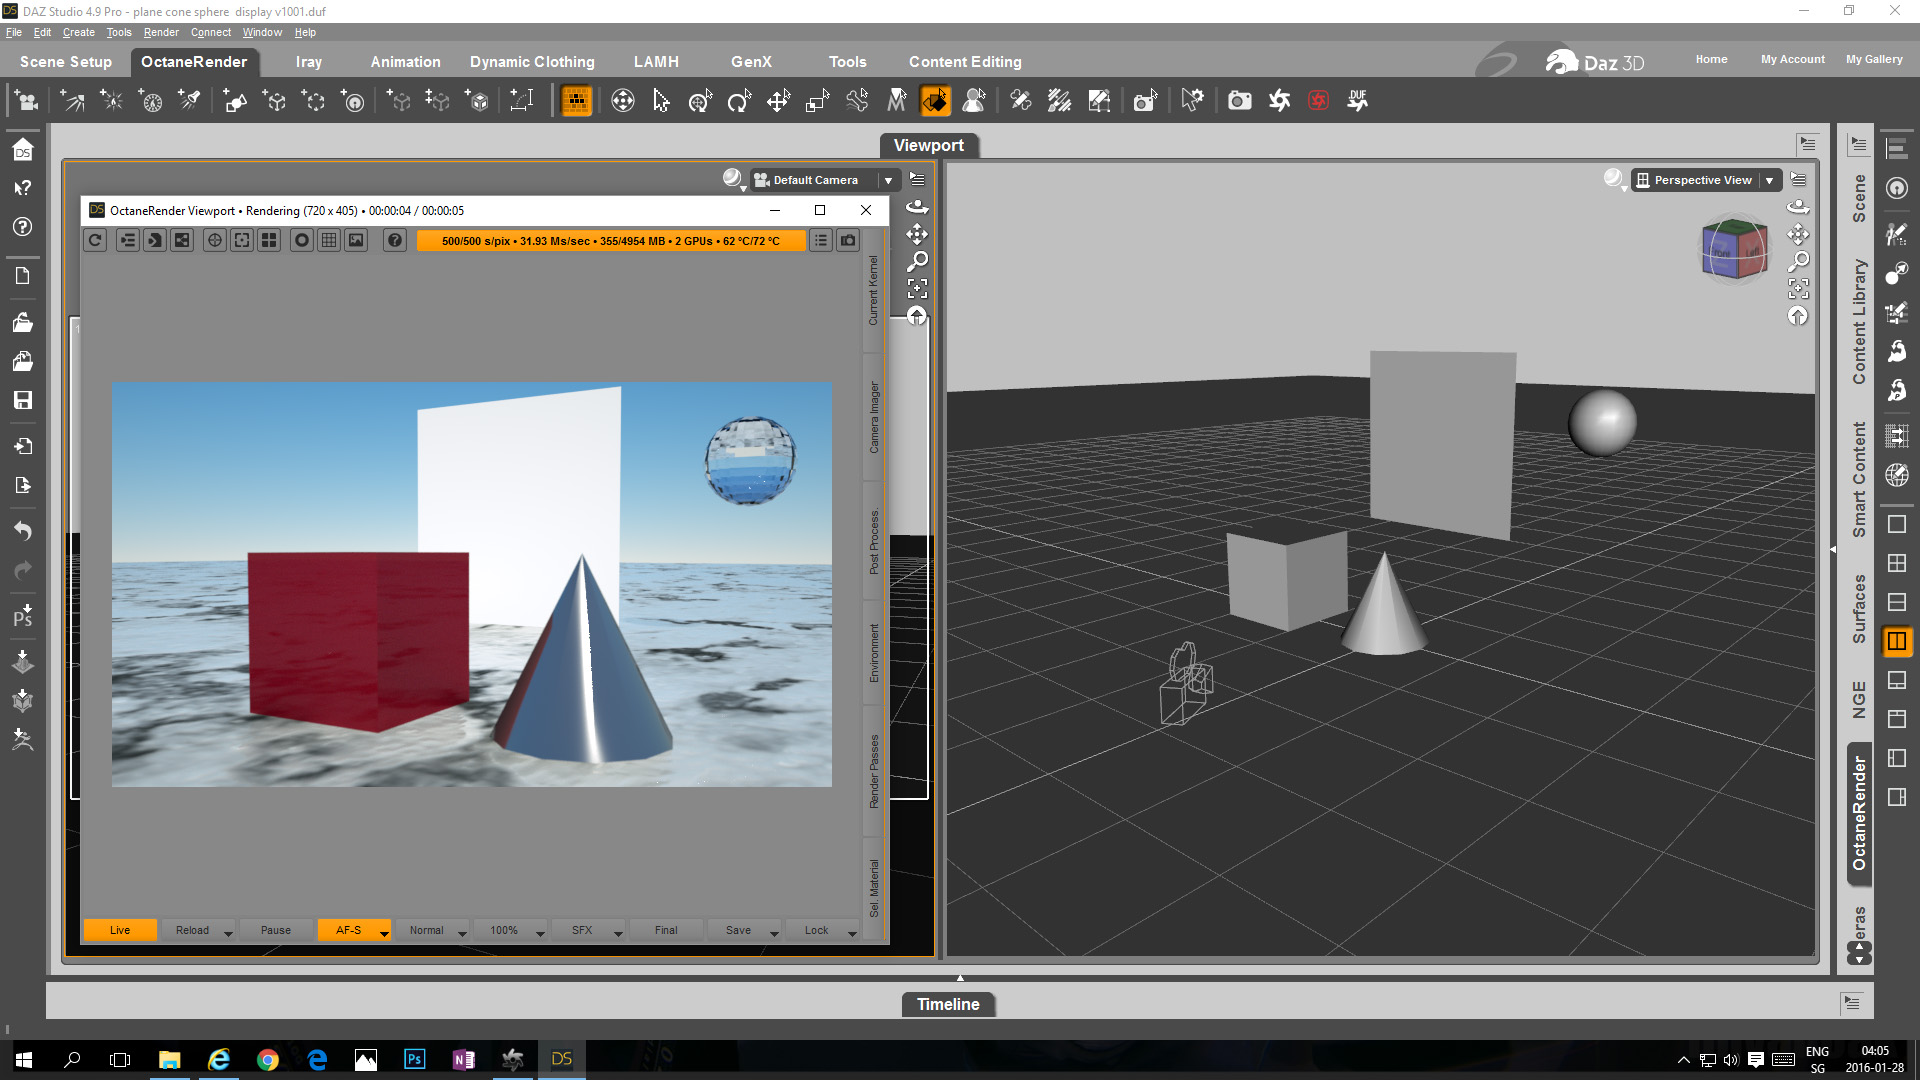This screenshot has width=1920, height=1080.
Task: Click the orange render progress status bar
Action: pos(610,241)
